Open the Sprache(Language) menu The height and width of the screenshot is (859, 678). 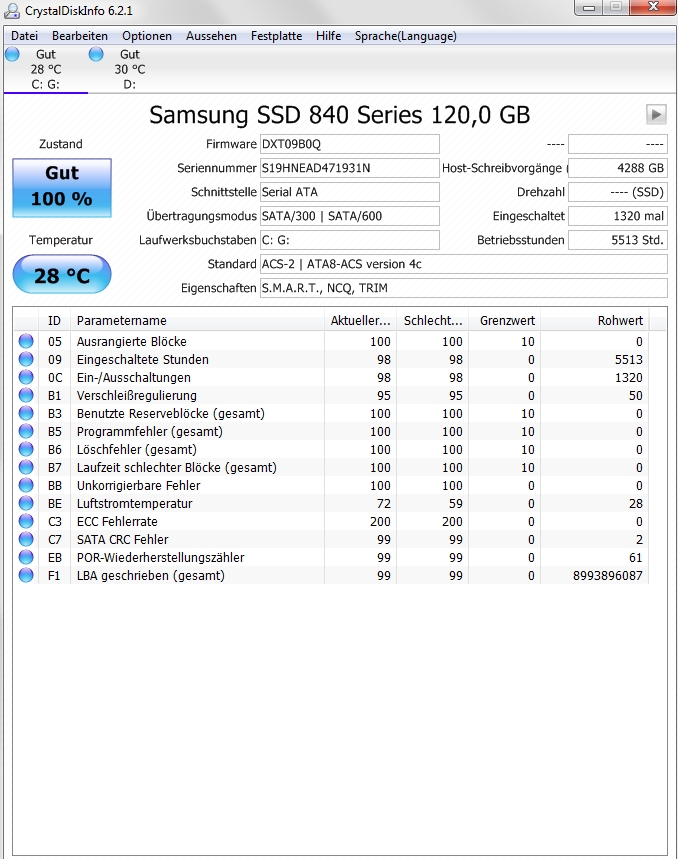click(406, 36)
